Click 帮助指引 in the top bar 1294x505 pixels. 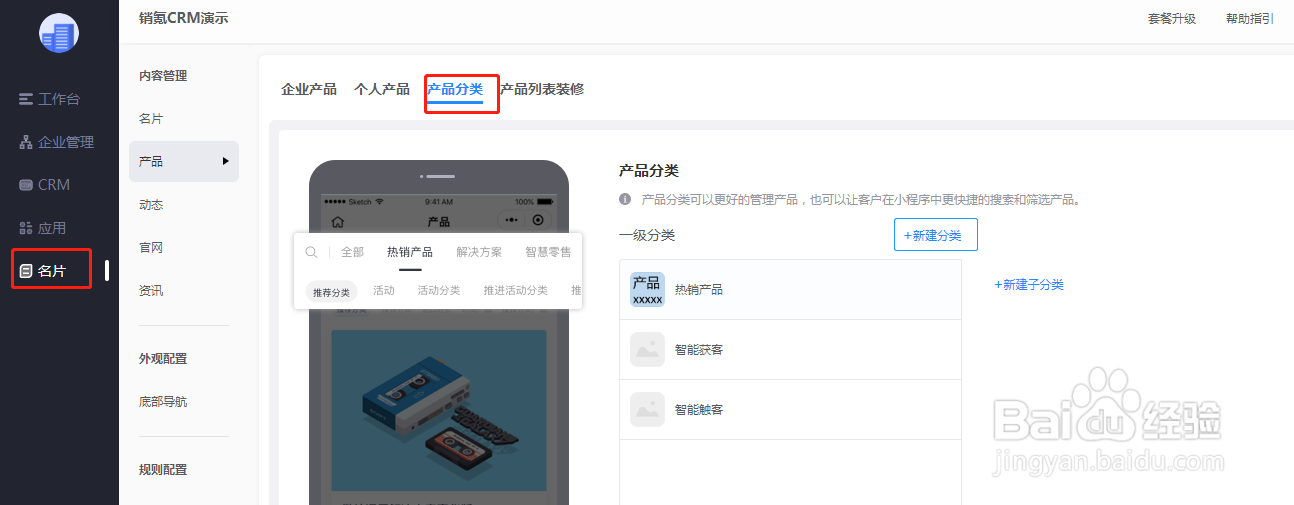pyautogui.click(x=1250, y=18)
